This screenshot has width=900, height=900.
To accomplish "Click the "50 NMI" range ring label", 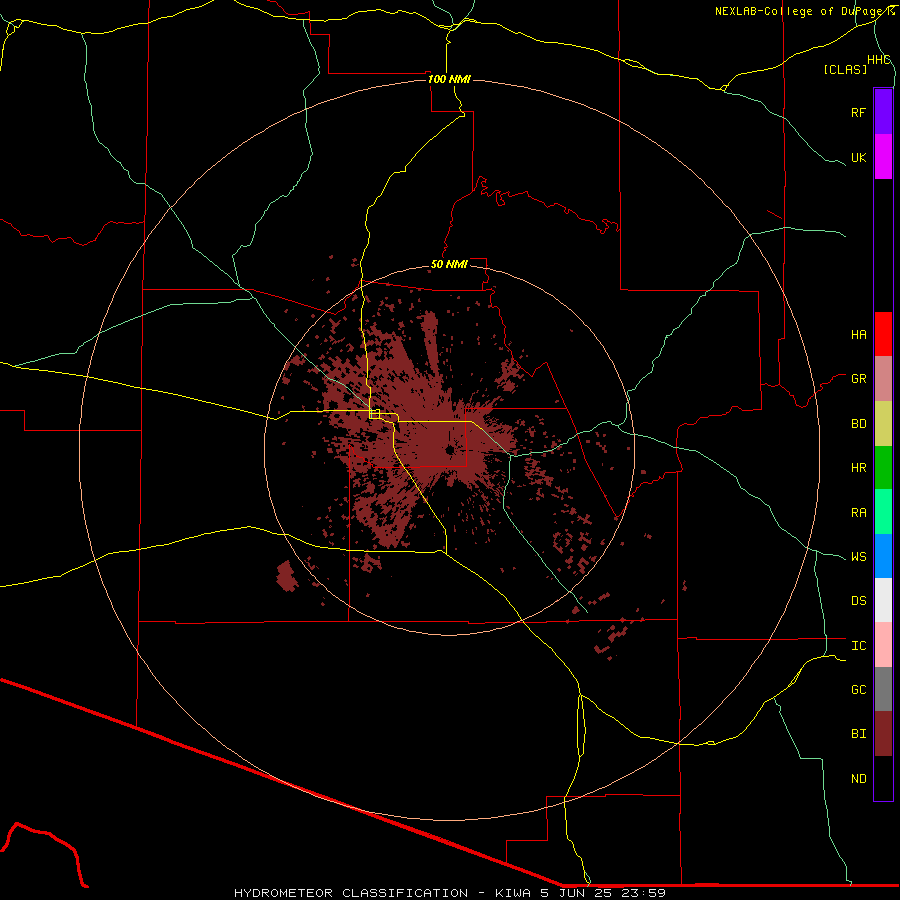I will point(449,264).
